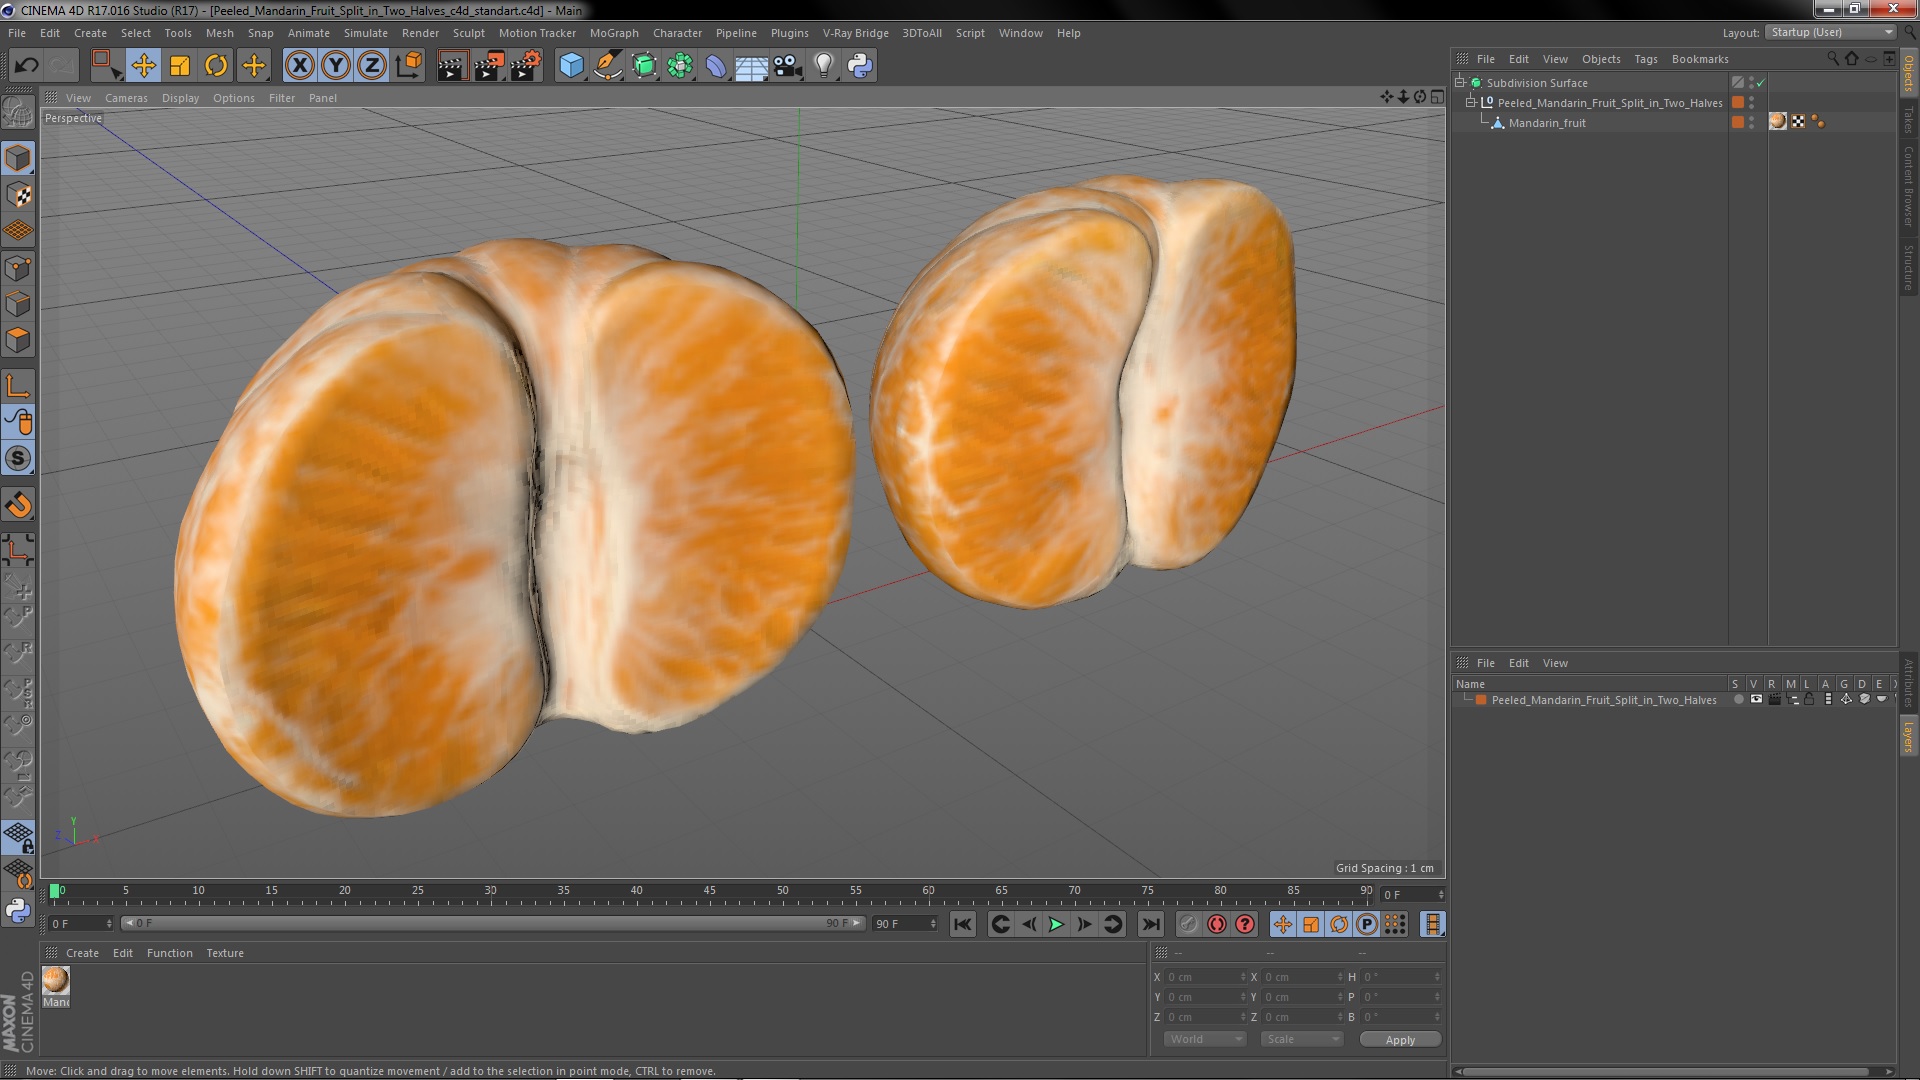Click the Render to Picture Viewer icon

coord(488,66)
